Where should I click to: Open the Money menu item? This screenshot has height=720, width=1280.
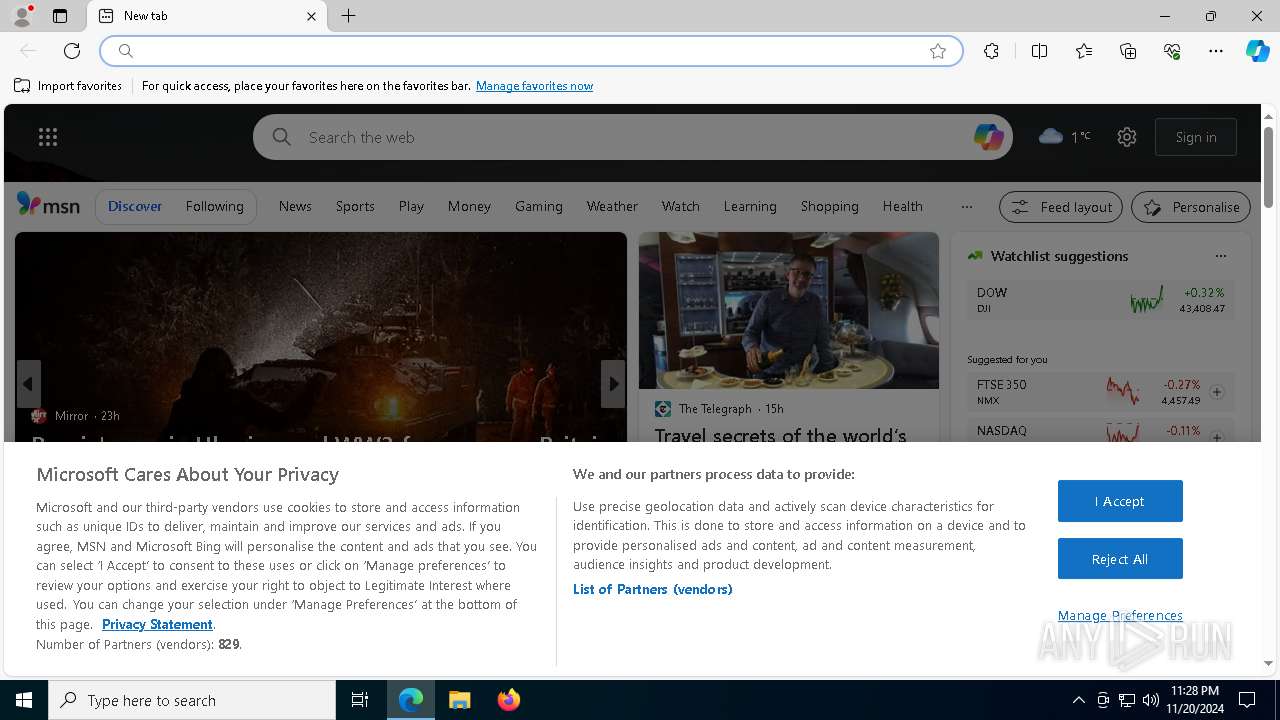click(x=469, y=206)
